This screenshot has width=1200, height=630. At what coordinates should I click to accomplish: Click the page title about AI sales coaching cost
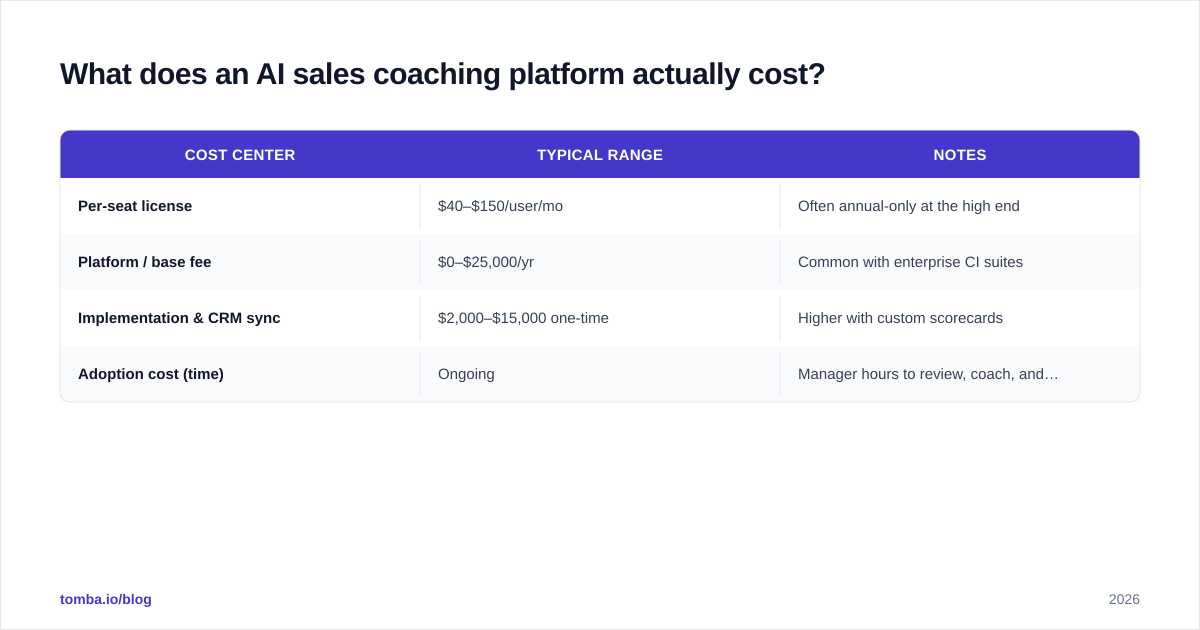click(442, 74)
